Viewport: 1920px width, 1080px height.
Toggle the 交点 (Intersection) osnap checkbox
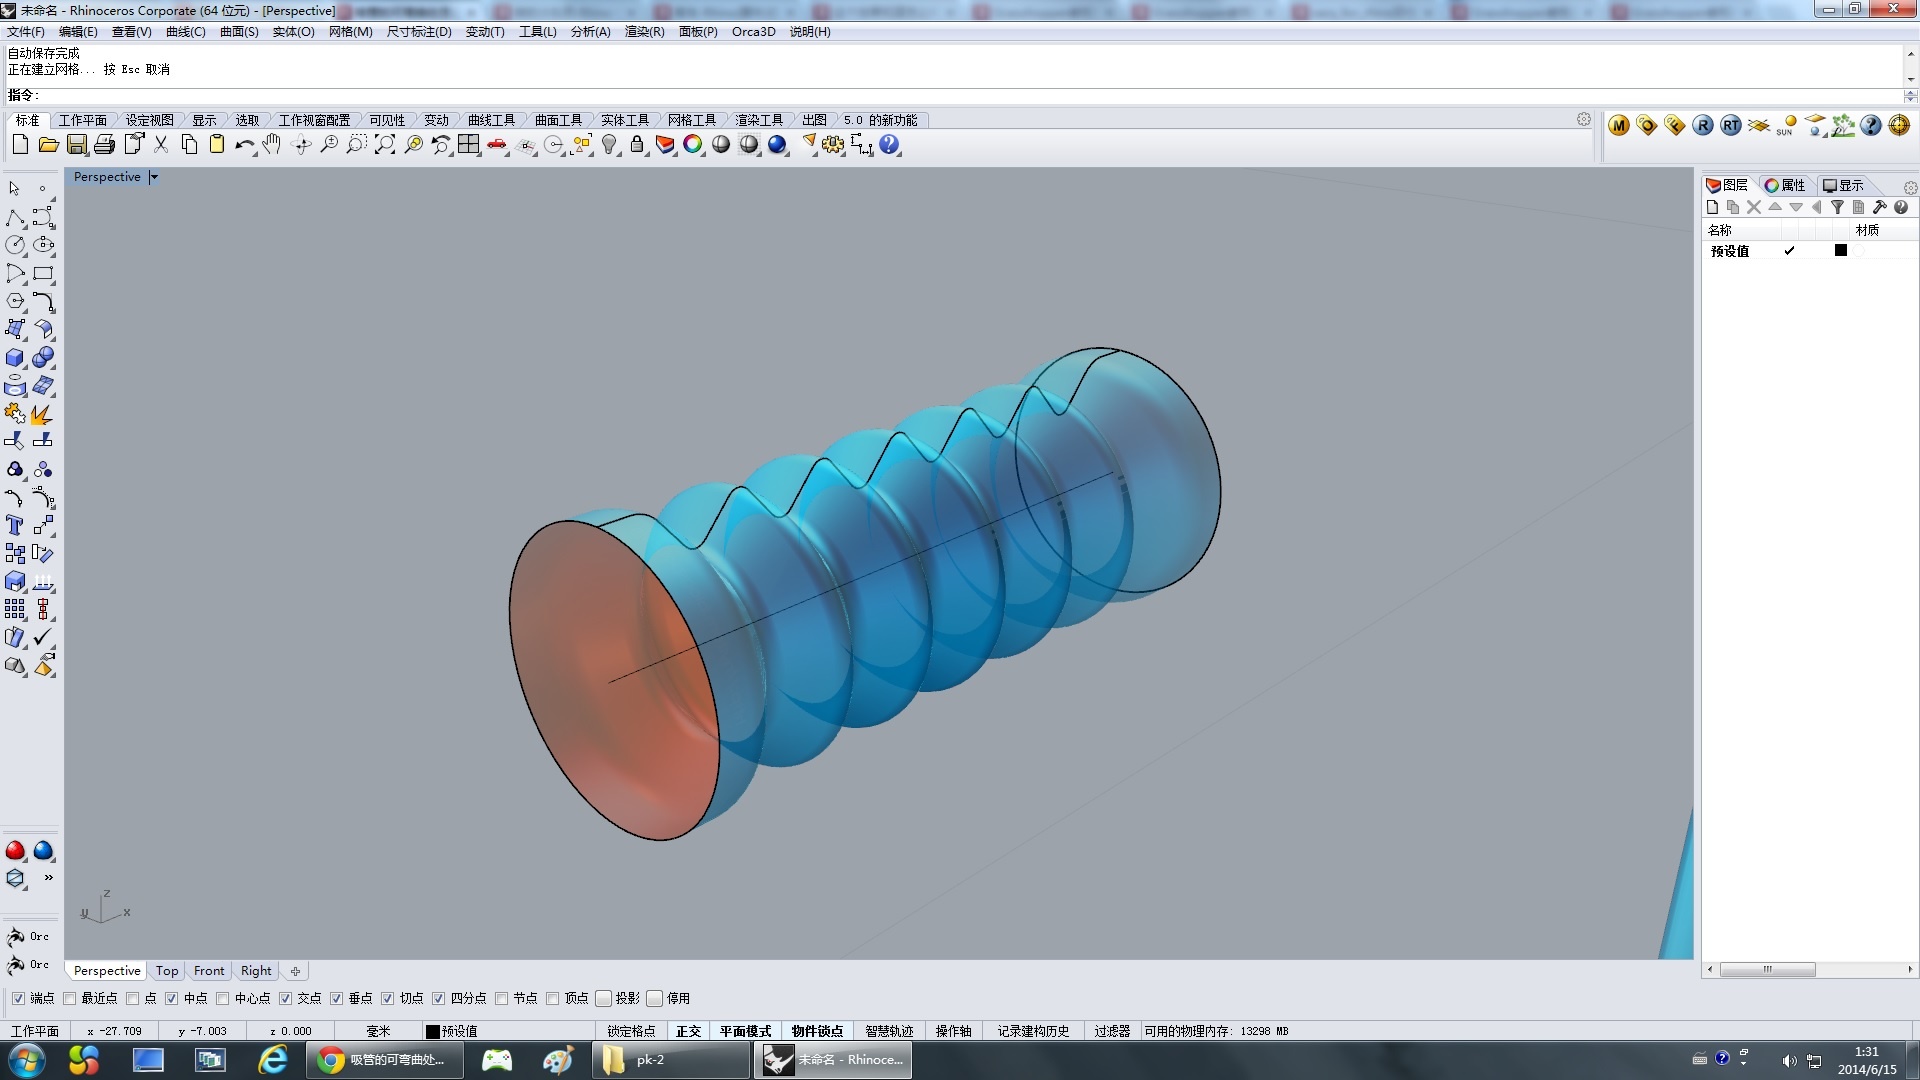[x=286, y=998]
